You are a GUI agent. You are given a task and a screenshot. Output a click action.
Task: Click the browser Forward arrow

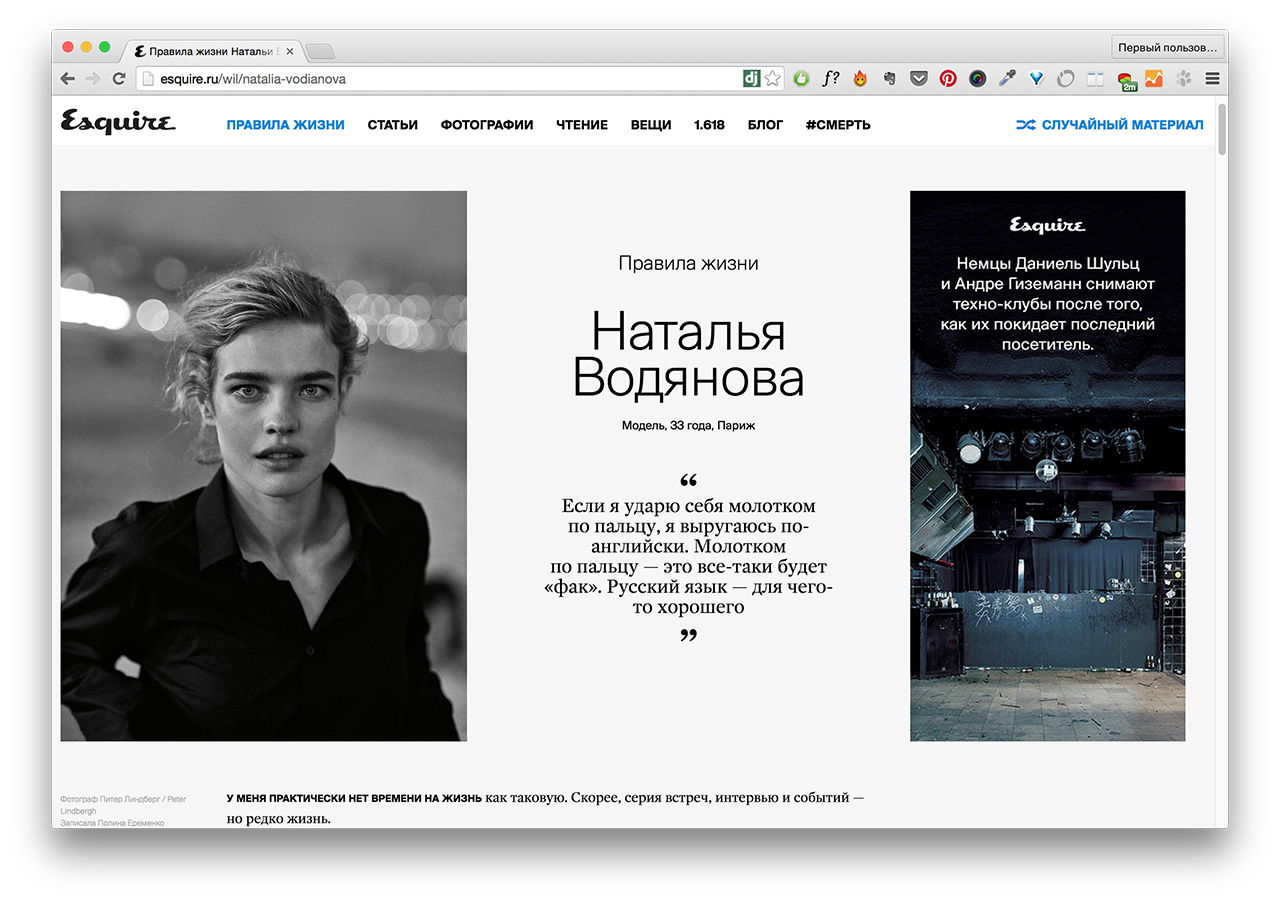click(93, 78)
